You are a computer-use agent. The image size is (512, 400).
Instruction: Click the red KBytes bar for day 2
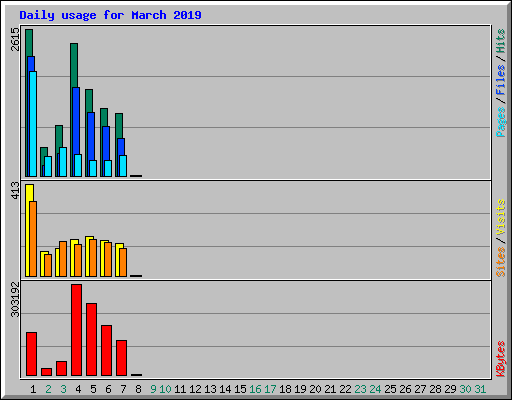(46, 372)
